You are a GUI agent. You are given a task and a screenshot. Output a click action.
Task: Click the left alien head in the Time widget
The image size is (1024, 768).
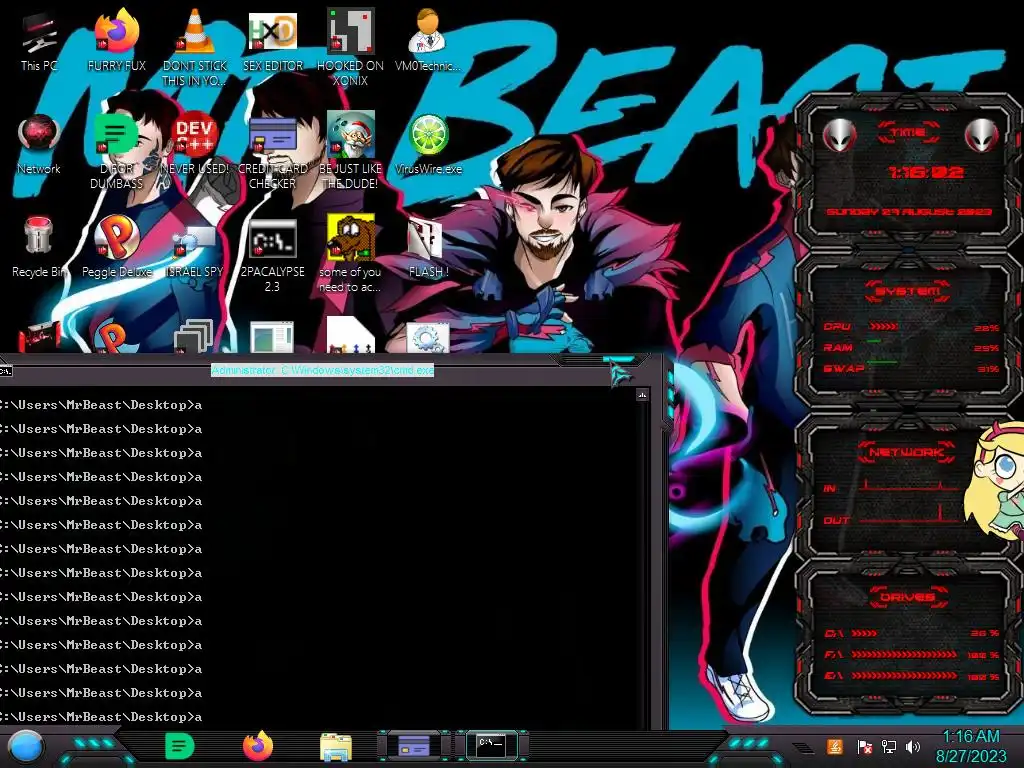point(839,136)
